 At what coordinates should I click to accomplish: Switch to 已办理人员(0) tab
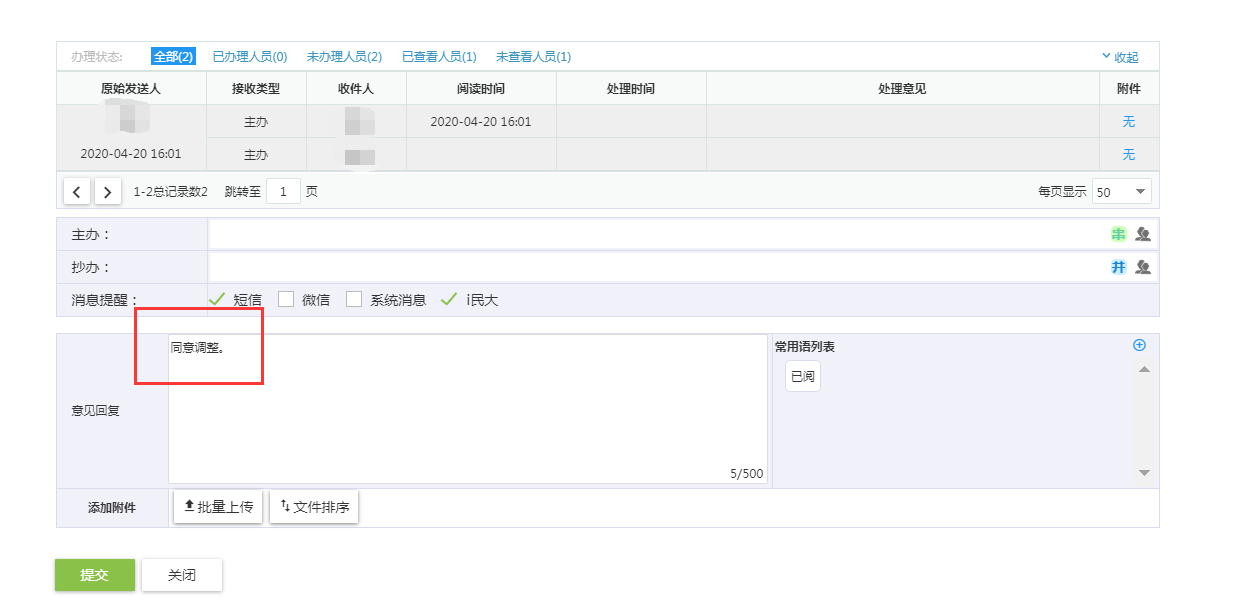(250, 57)
